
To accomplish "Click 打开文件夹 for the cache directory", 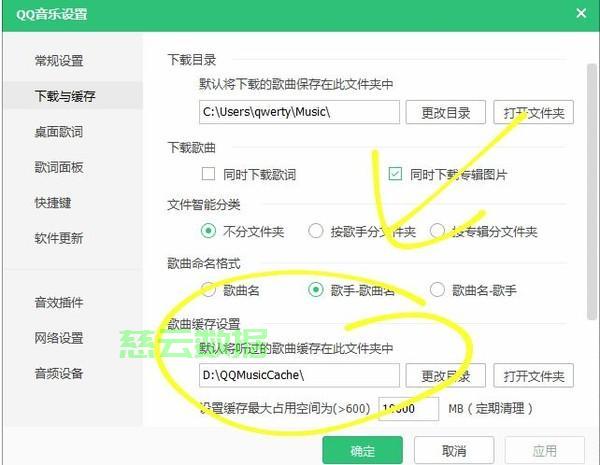I will (x=534, y=375).
